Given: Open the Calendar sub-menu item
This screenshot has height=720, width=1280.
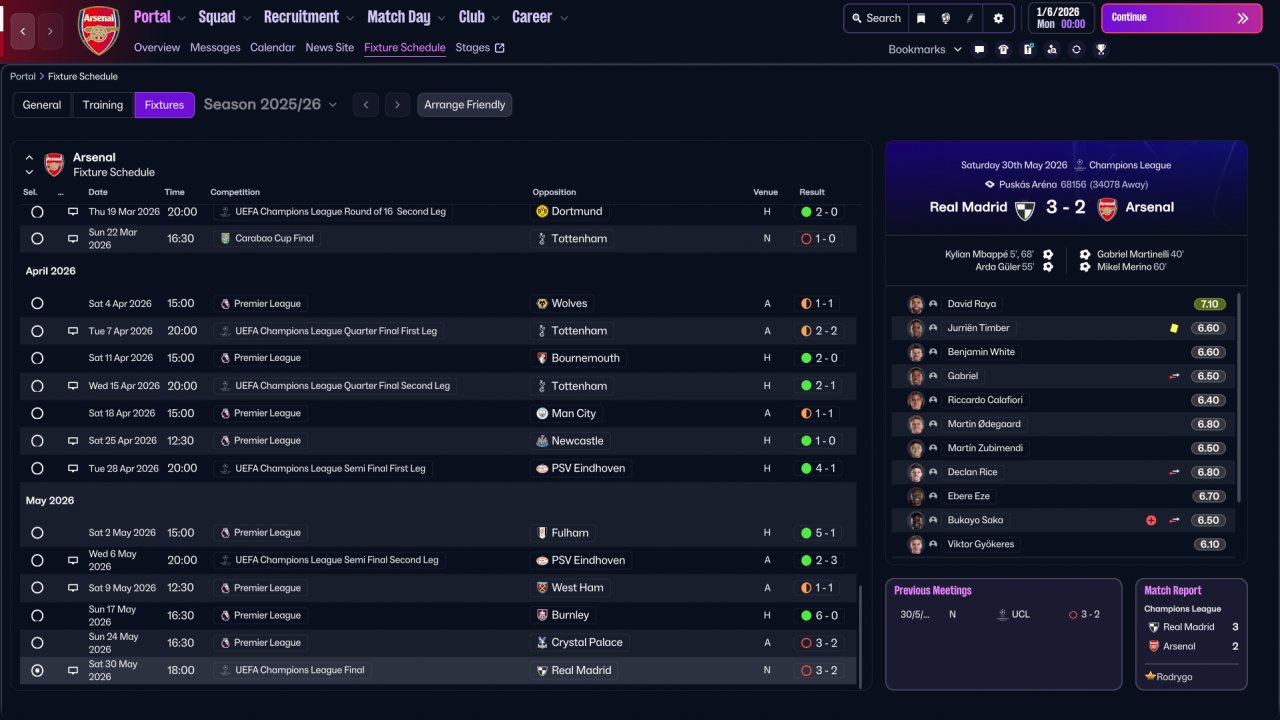Looking at the screenshot, I should click(273, 48).
